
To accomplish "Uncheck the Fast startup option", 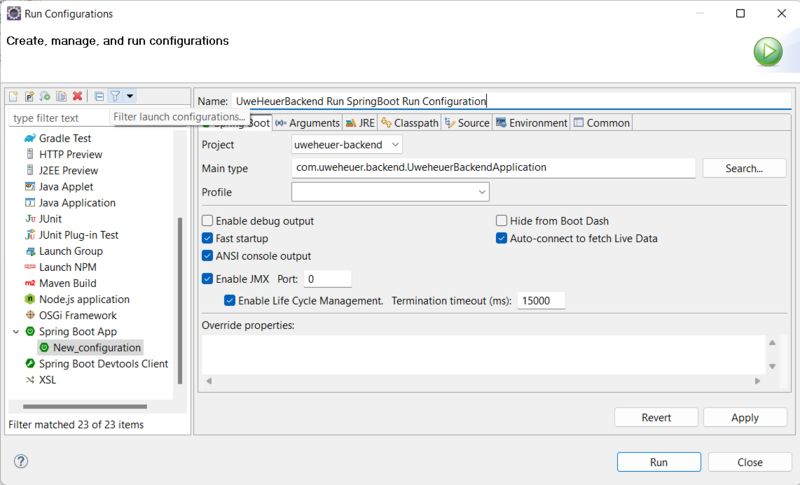I will point(208,239).
